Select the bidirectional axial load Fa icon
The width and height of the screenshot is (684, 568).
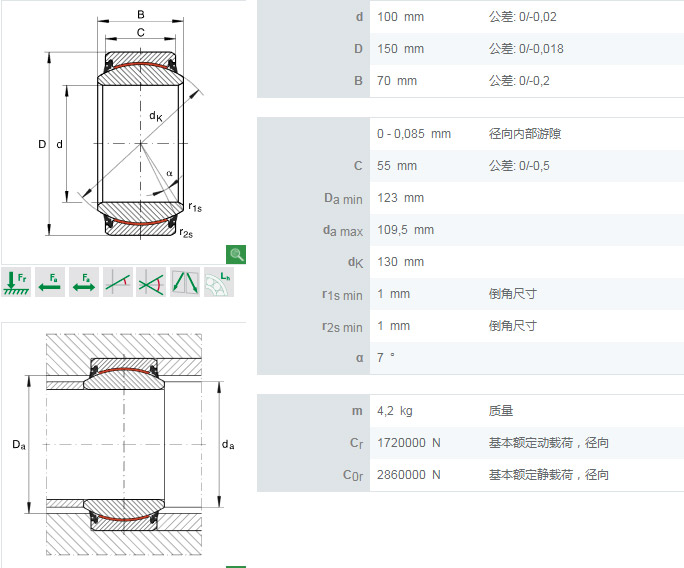tap(84, 282)
